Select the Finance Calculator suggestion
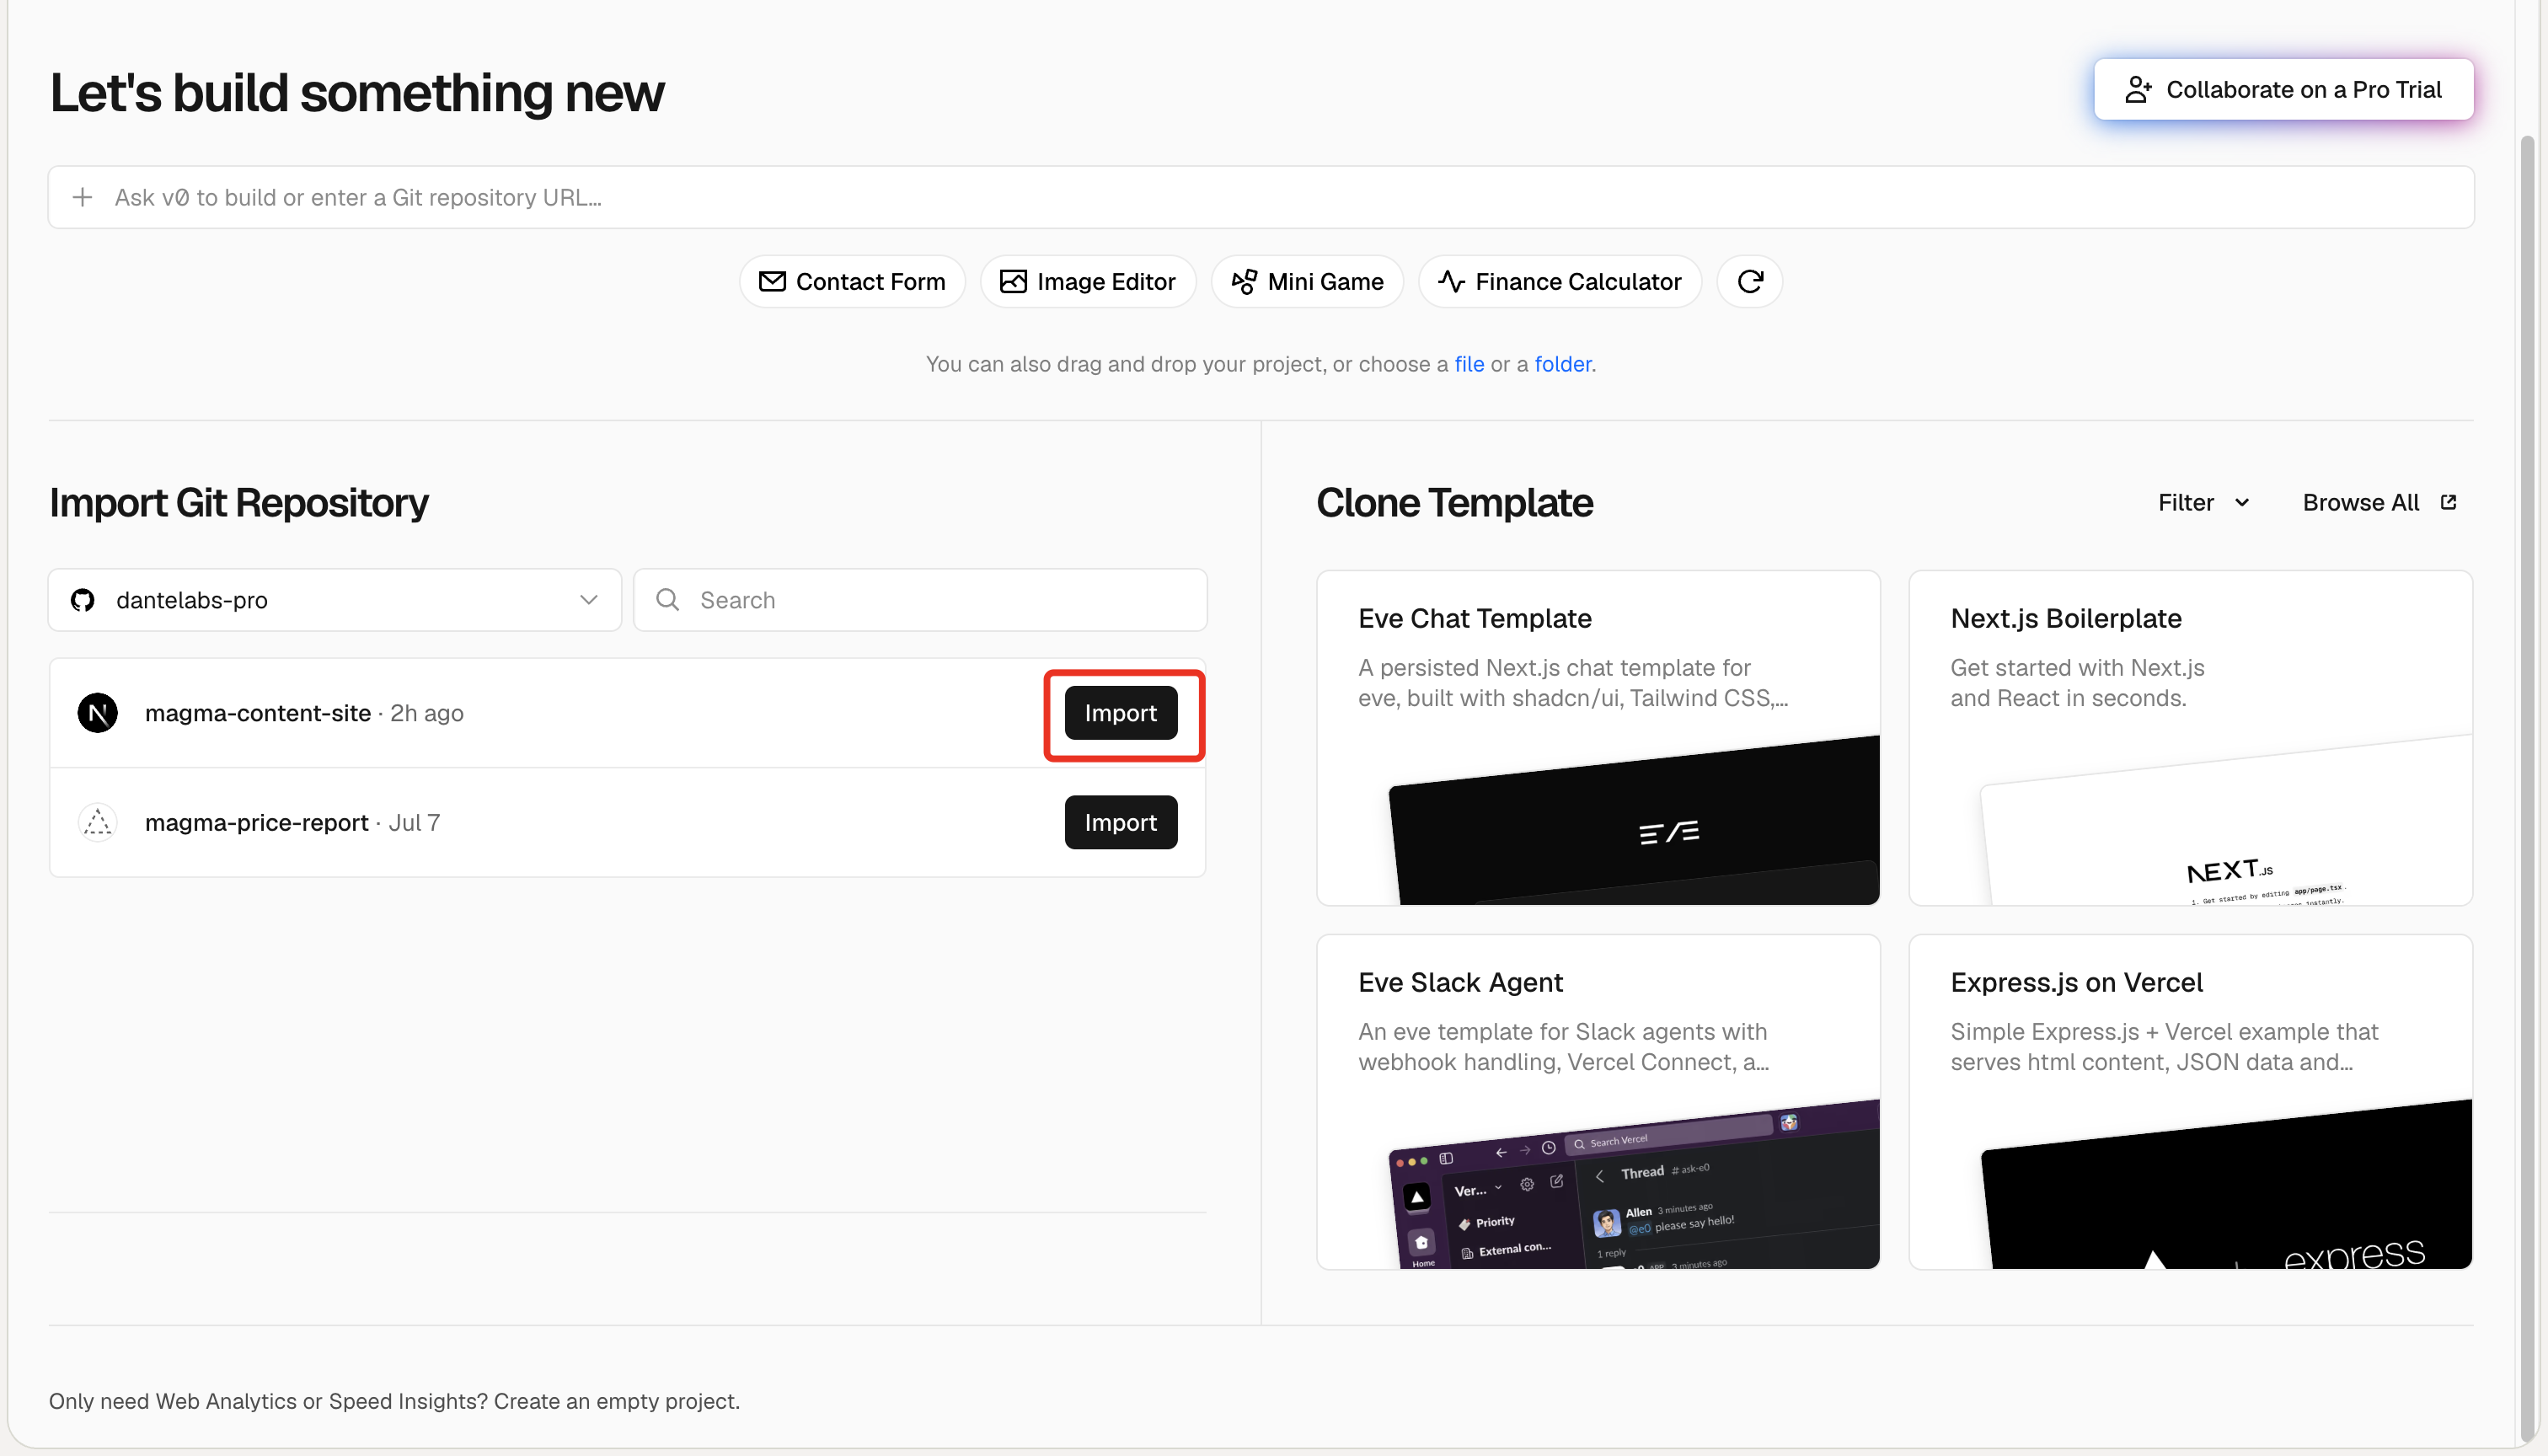 tap(1560, 282)
